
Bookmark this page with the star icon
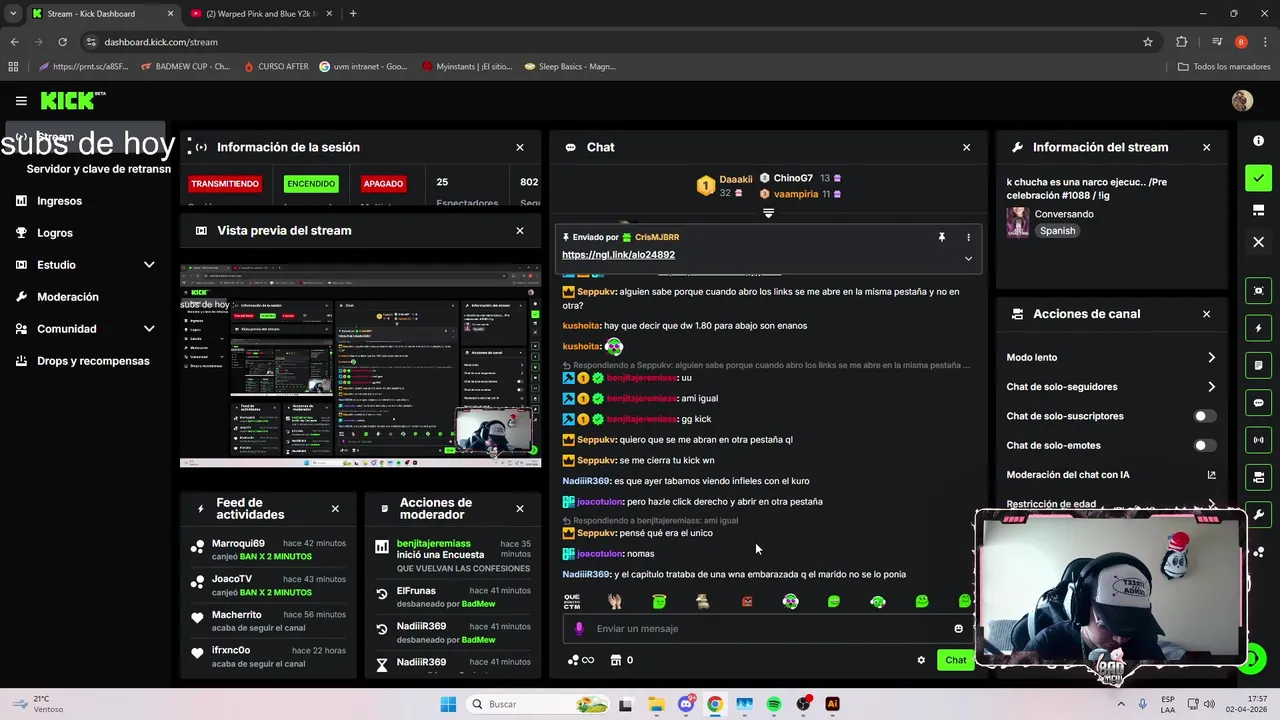[x=1148, y=42]
